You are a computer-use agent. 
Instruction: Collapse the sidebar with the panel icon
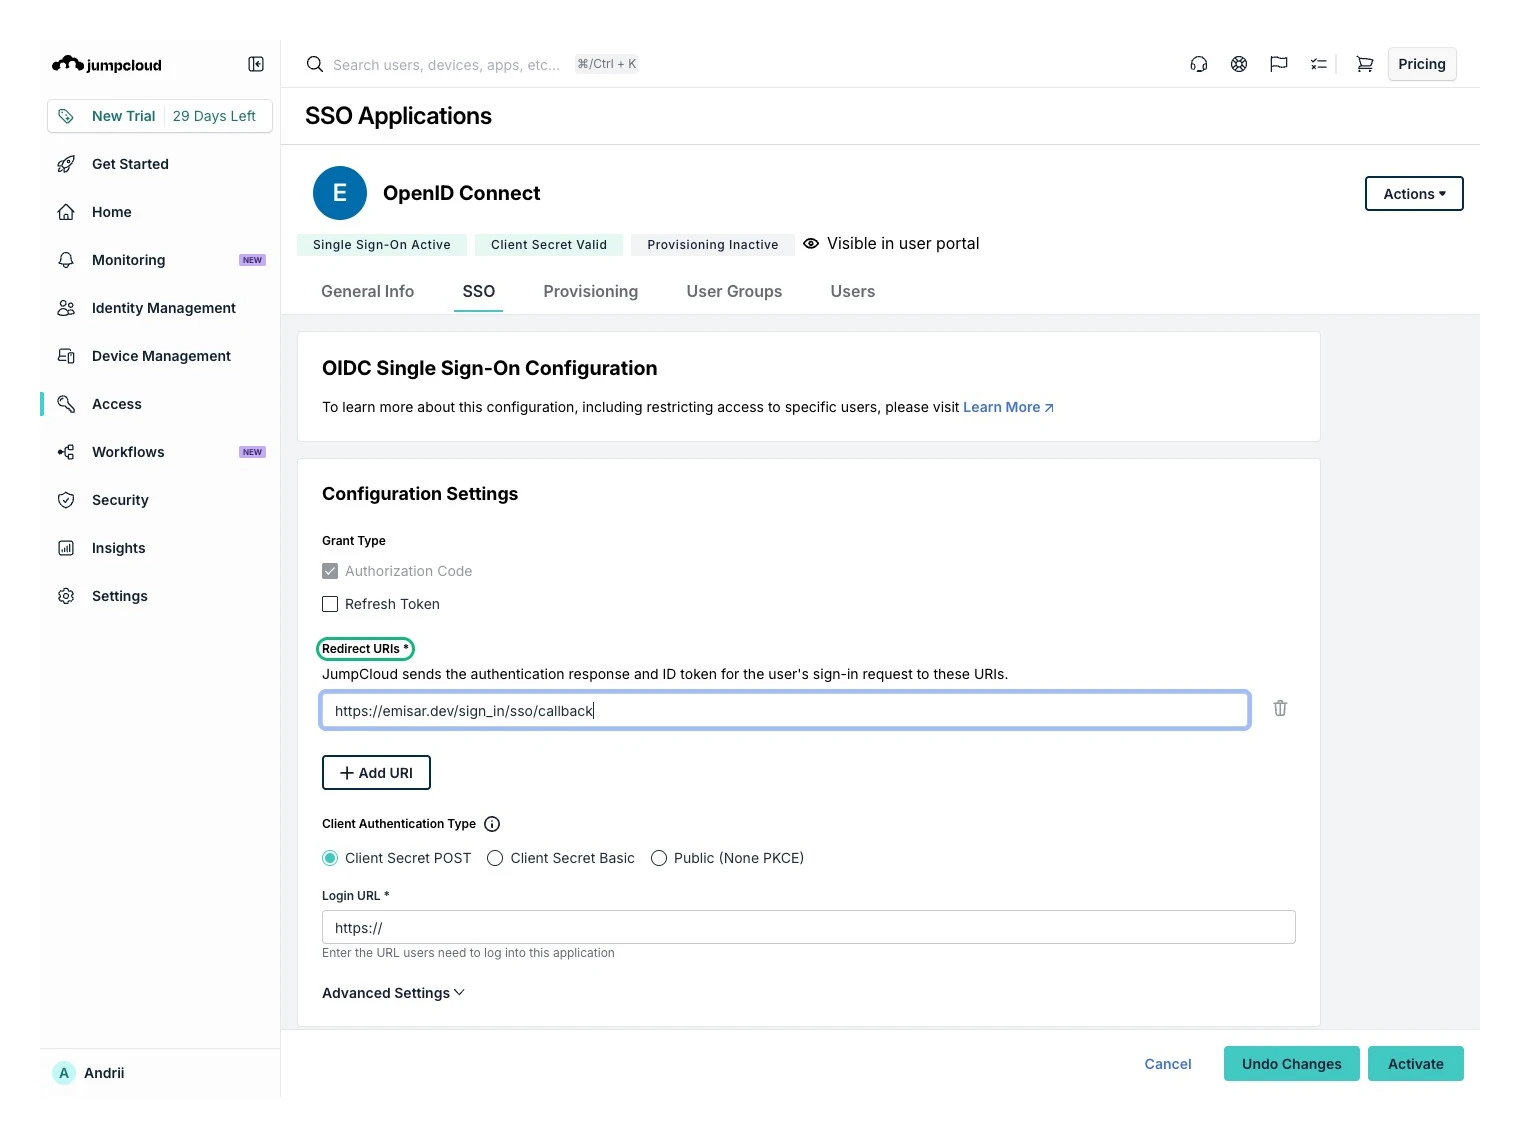coord(256,64)
